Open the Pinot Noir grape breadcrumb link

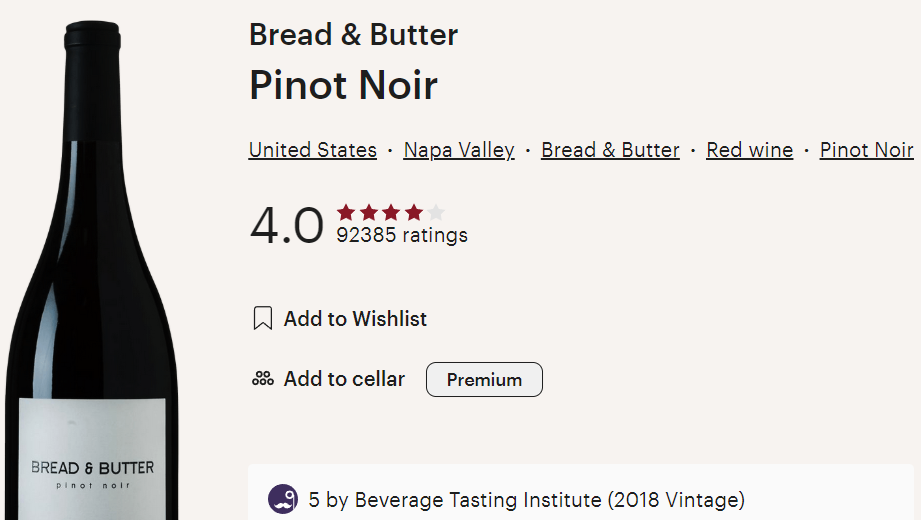(866, 150)
